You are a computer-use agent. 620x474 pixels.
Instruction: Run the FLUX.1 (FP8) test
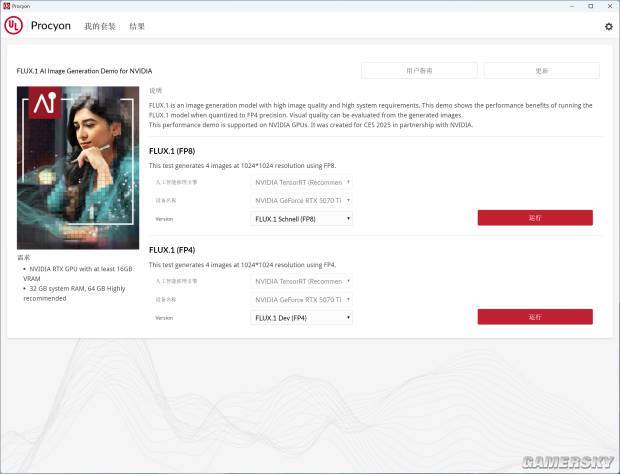tap(535, 218)
